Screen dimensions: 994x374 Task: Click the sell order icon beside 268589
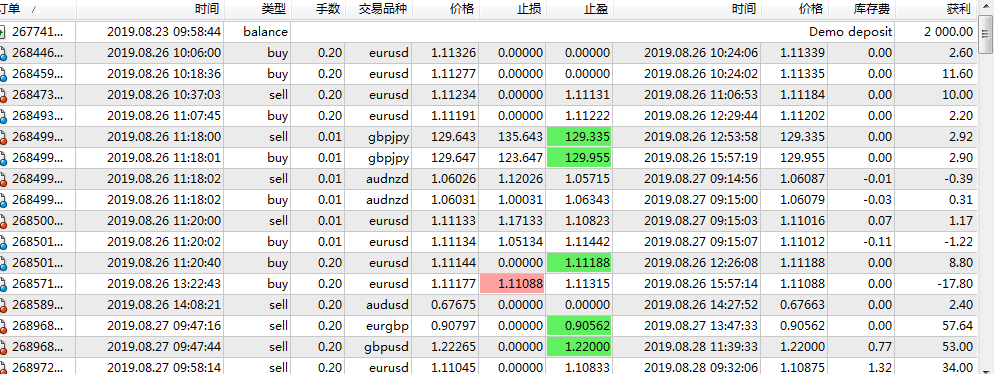click(x=3, y=305)
